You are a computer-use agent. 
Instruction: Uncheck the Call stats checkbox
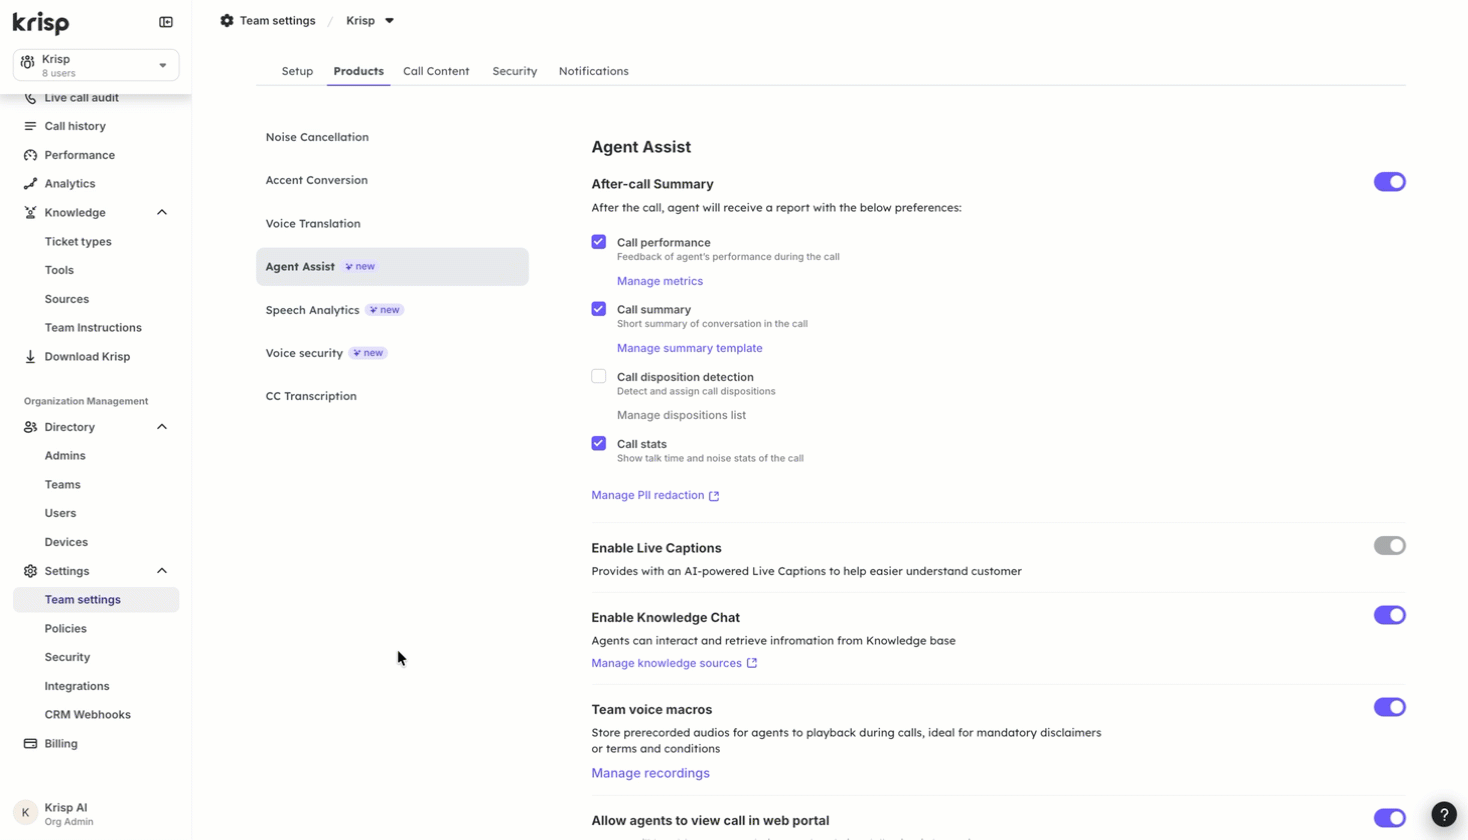pos(599,443)
